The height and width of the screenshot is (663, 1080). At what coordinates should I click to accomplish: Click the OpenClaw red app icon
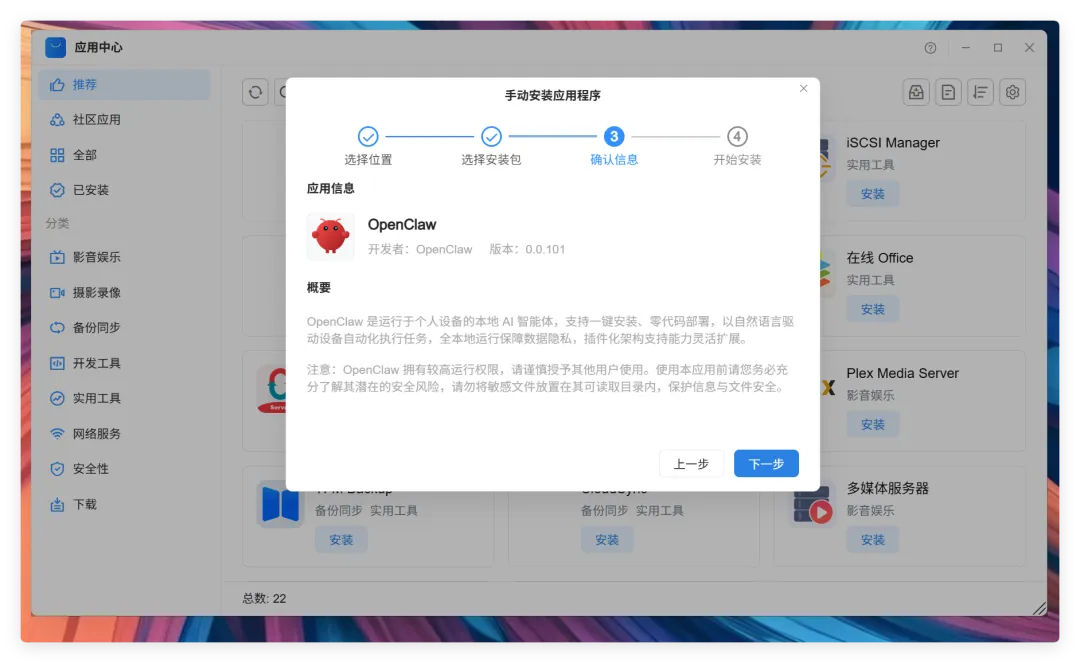tap(331, 236)
